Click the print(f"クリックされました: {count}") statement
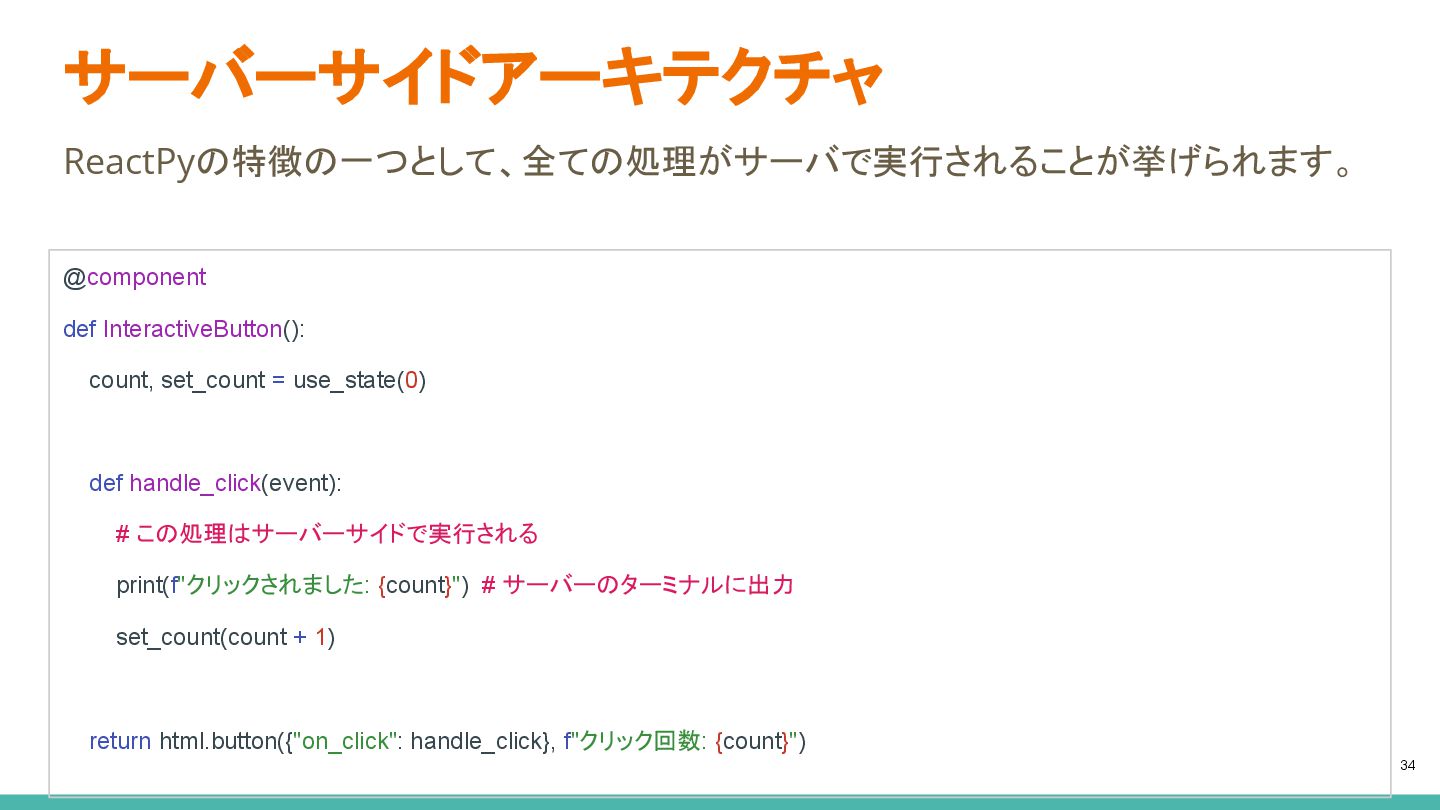This screenshot has height=810, width=1440. (x=292, y=585)
